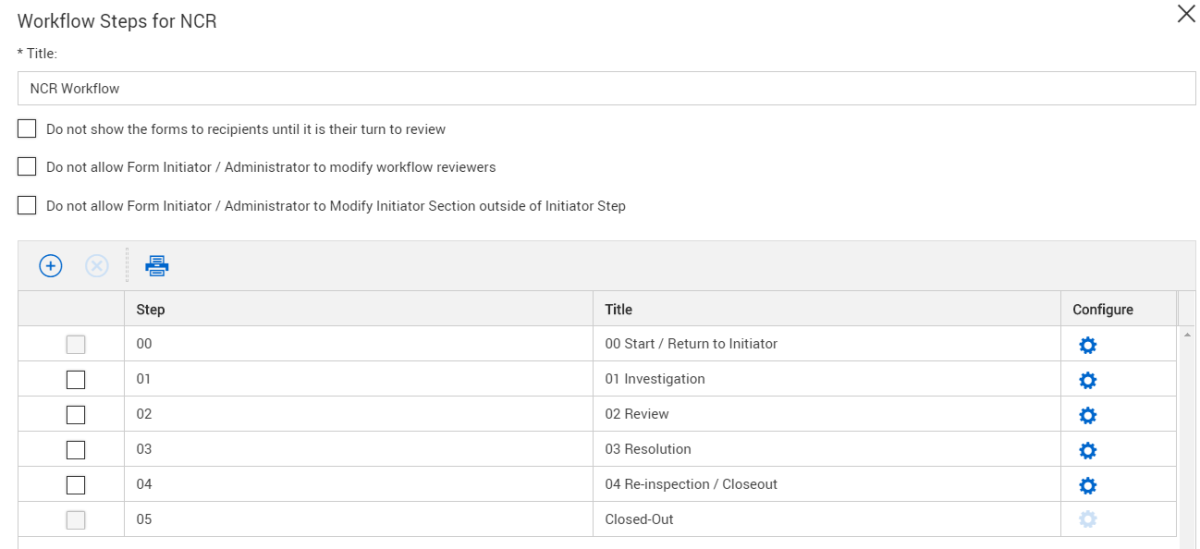Open configuration for 03 Resolution step
This screenshot has height=549, width=1200.
click(1088, 450)
